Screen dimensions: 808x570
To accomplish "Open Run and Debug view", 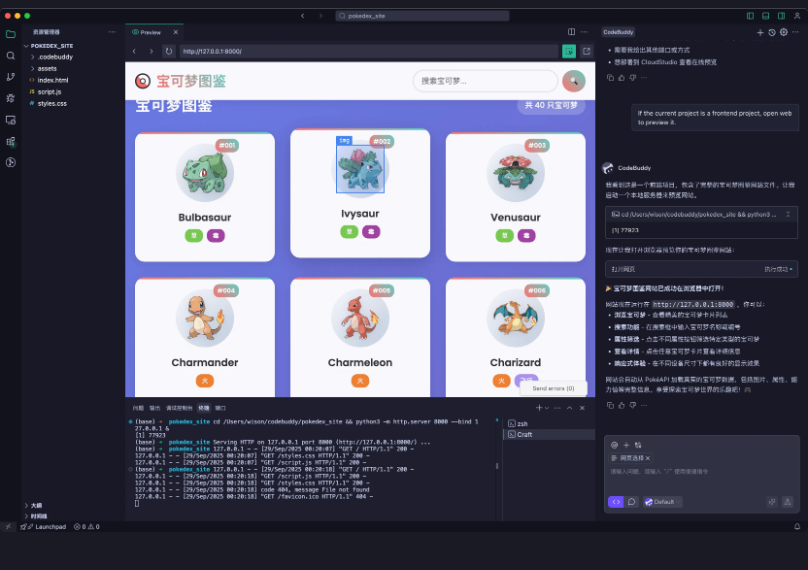I will tap(10, 98).
